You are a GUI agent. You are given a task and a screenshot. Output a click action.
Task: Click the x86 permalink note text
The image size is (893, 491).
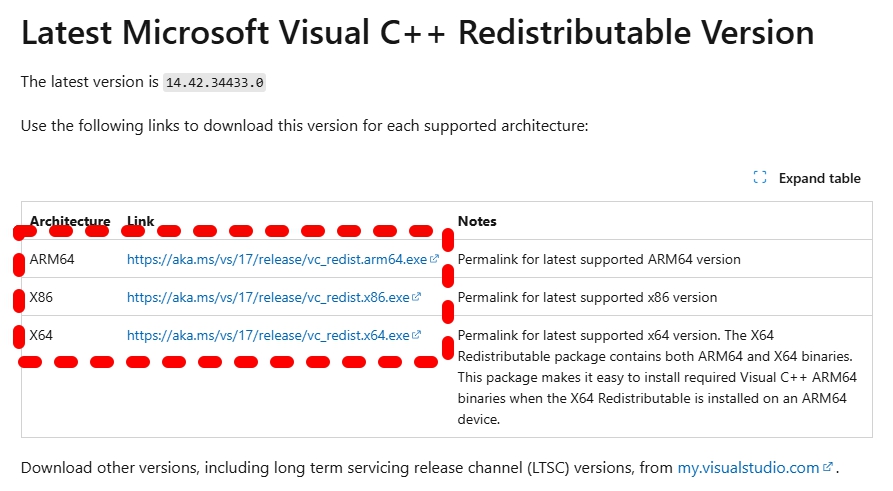pyautogui.click(x=587, y=297)
